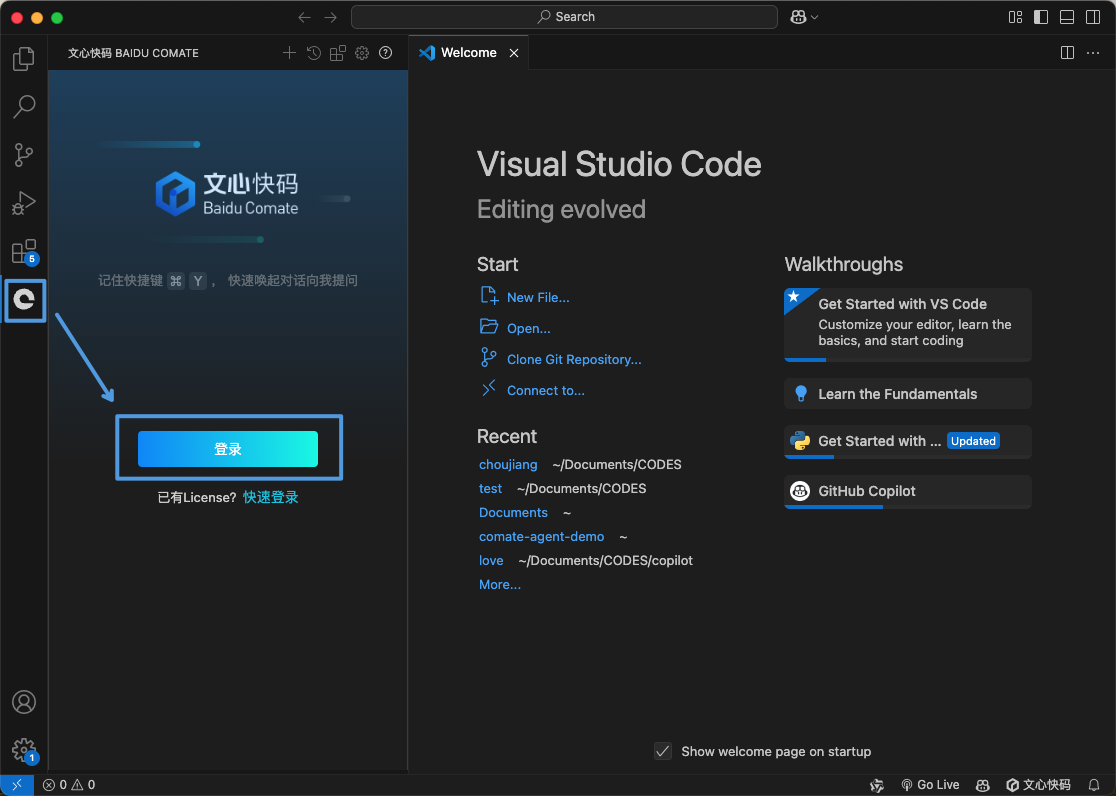This screenshot has width=1116, height=796.
Task: Click the Search command center box
Action: [564, 17]
